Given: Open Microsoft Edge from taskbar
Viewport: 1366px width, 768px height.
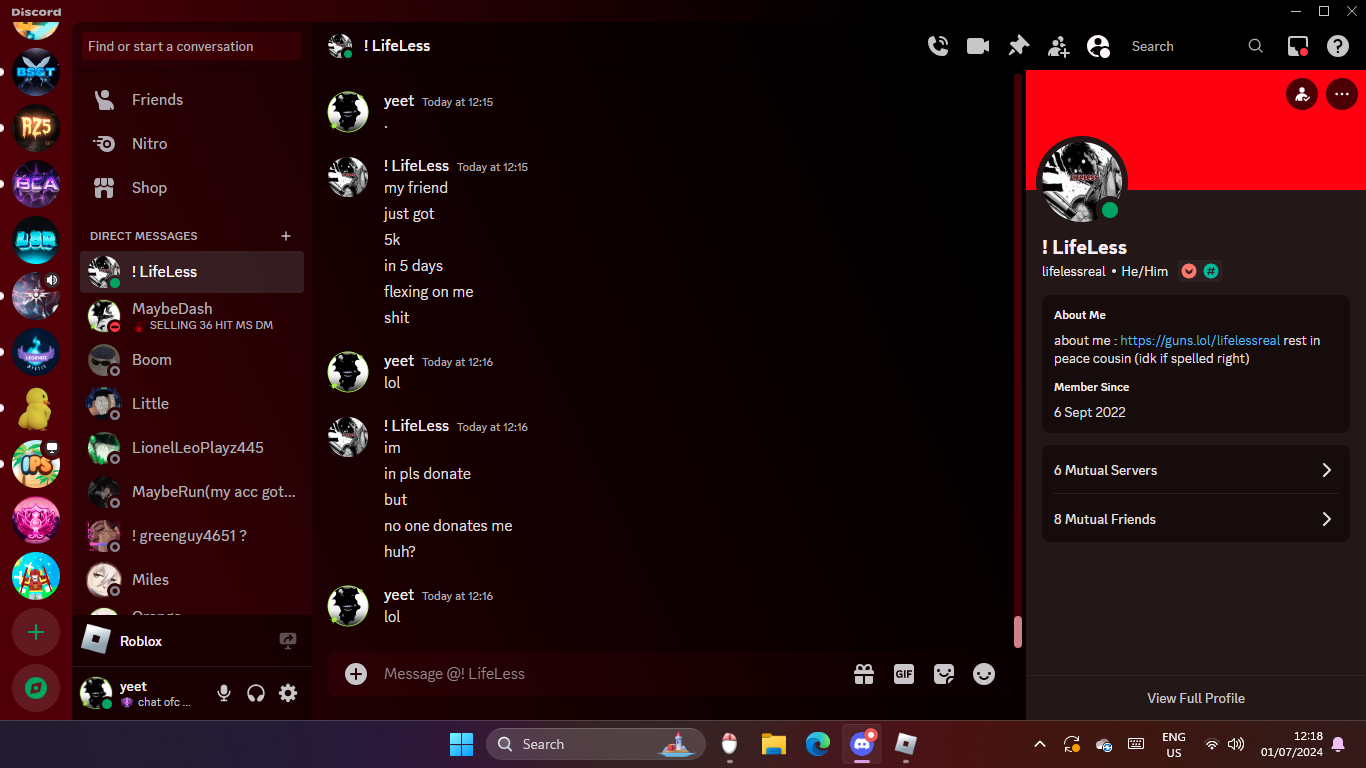Looking at the screenshot, I should [x=818, y=744].
